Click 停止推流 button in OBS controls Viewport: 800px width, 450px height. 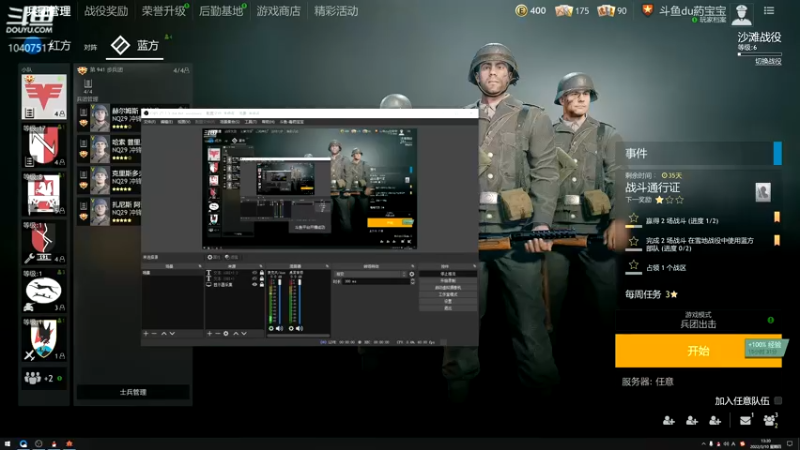[448, 274]
